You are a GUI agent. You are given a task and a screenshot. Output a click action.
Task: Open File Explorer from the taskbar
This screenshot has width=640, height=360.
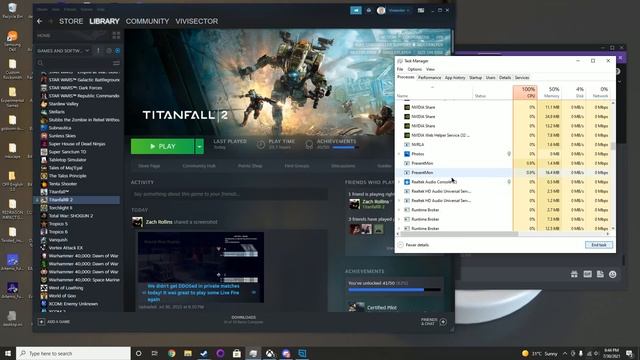tap(188, 353)
